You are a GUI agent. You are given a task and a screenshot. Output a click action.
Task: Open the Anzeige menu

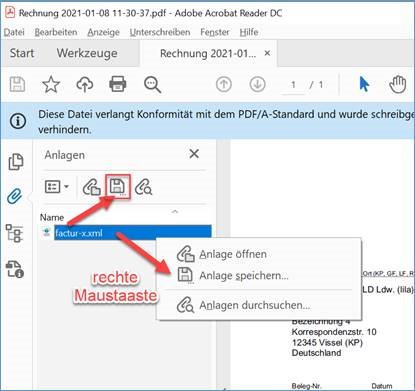click(103, 32)
